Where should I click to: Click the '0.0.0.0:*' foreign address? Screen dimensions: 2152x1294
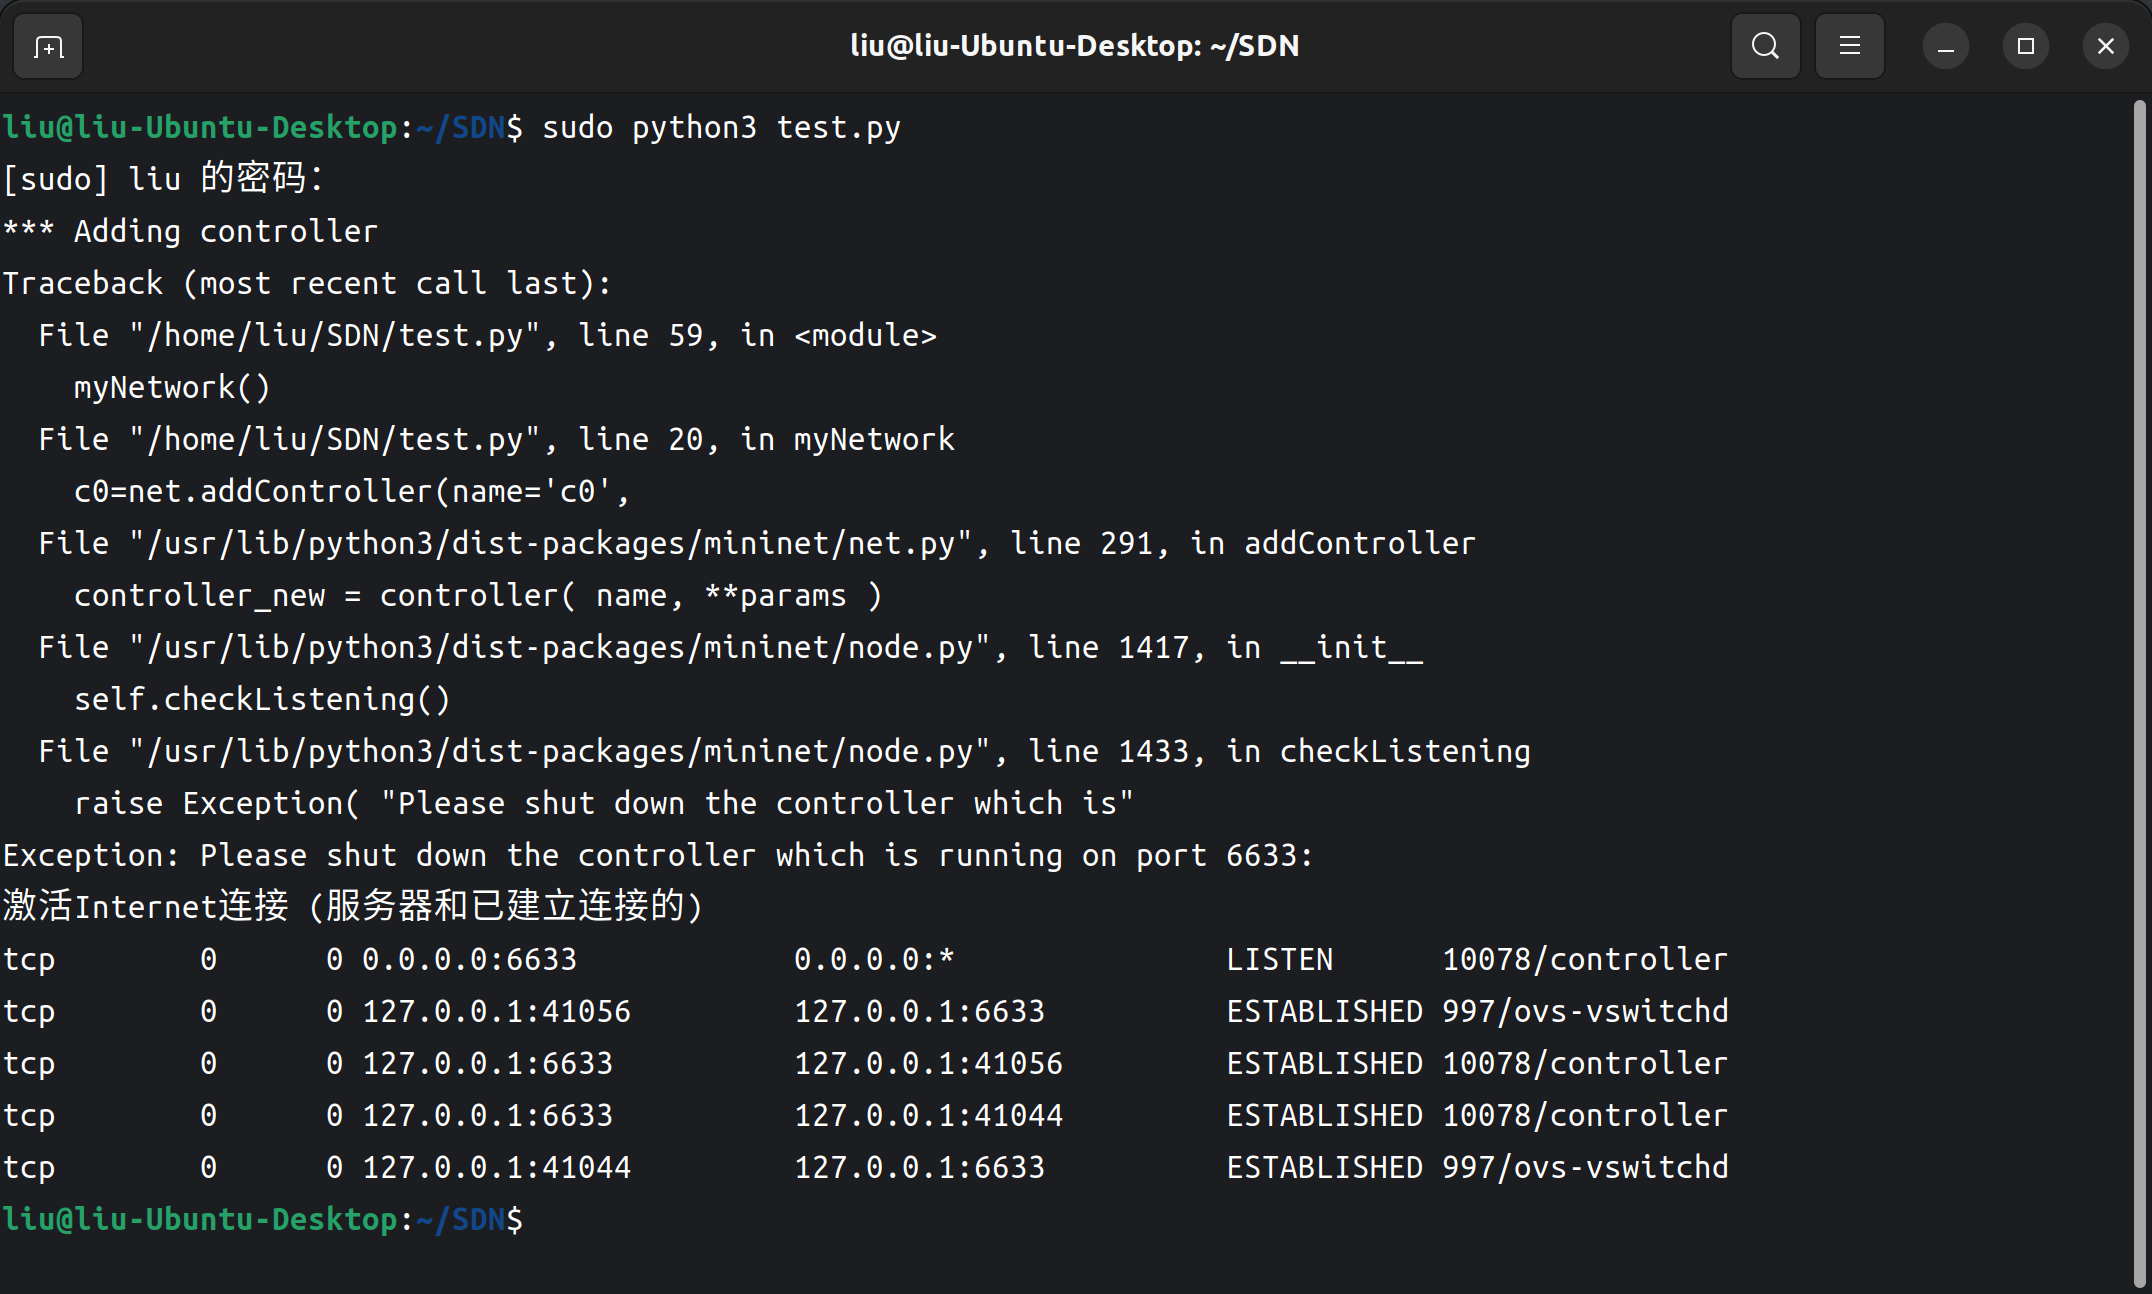coord(874,960)
